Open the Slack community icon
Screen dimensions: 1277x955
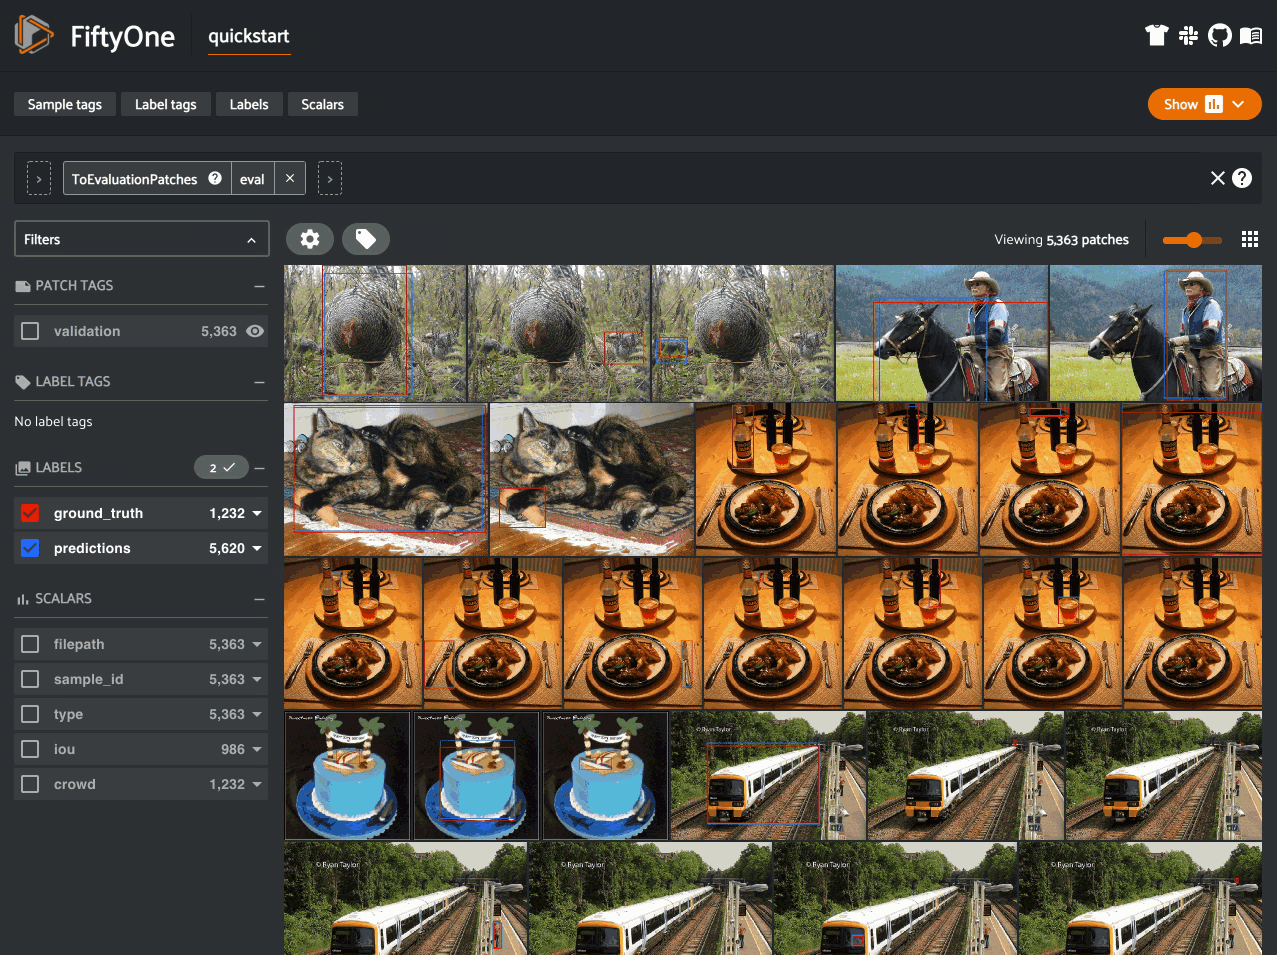1189,36
